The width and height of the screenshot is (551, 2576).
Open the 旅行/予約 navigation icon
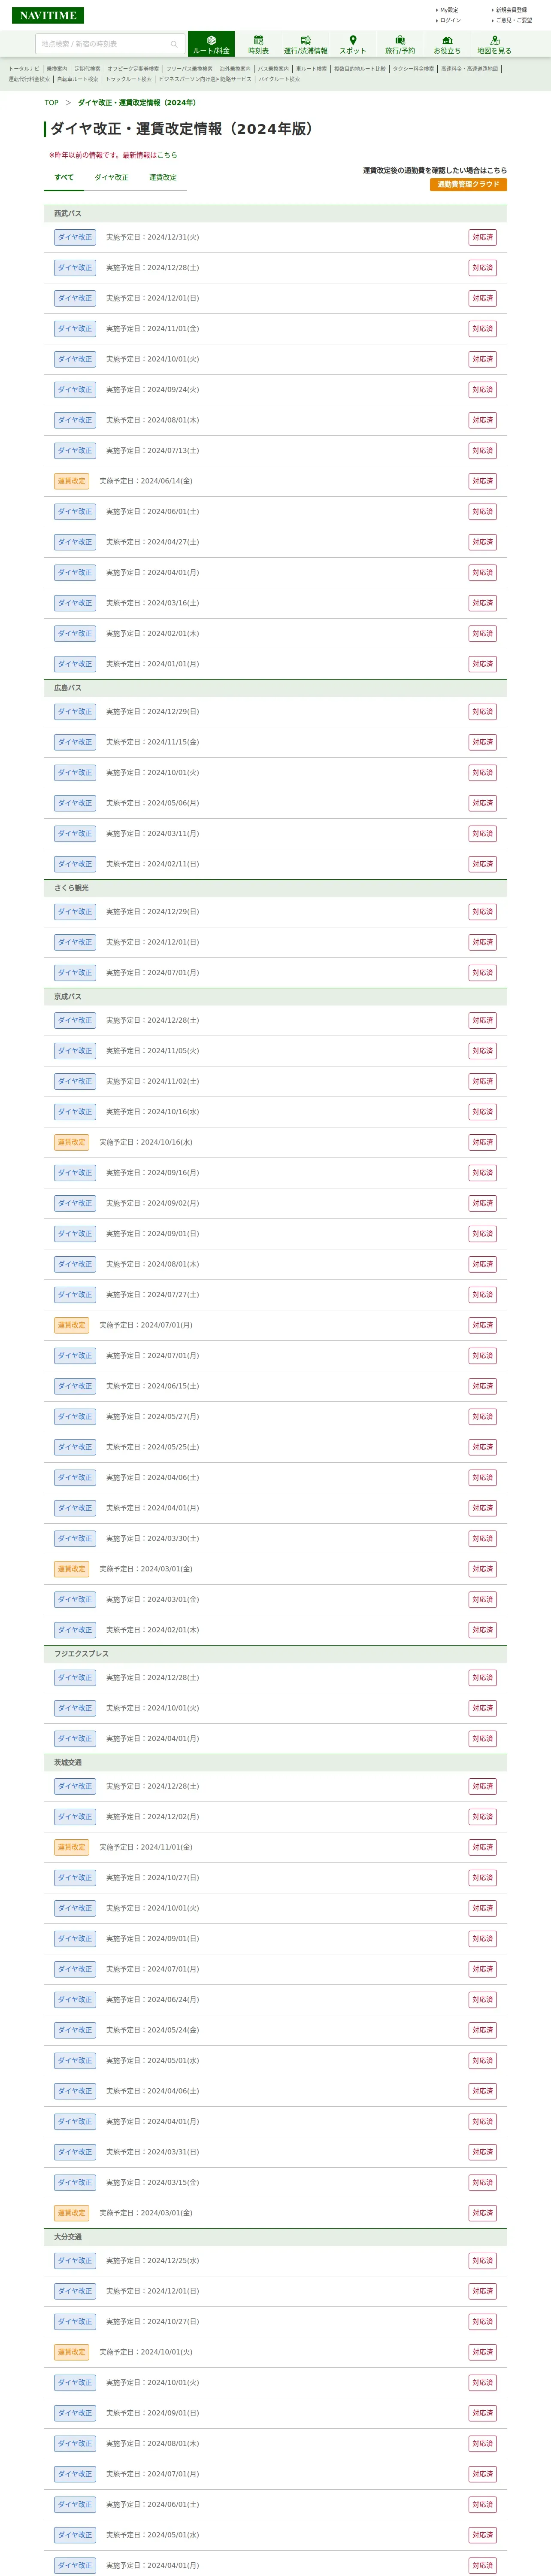pos(400,44)
